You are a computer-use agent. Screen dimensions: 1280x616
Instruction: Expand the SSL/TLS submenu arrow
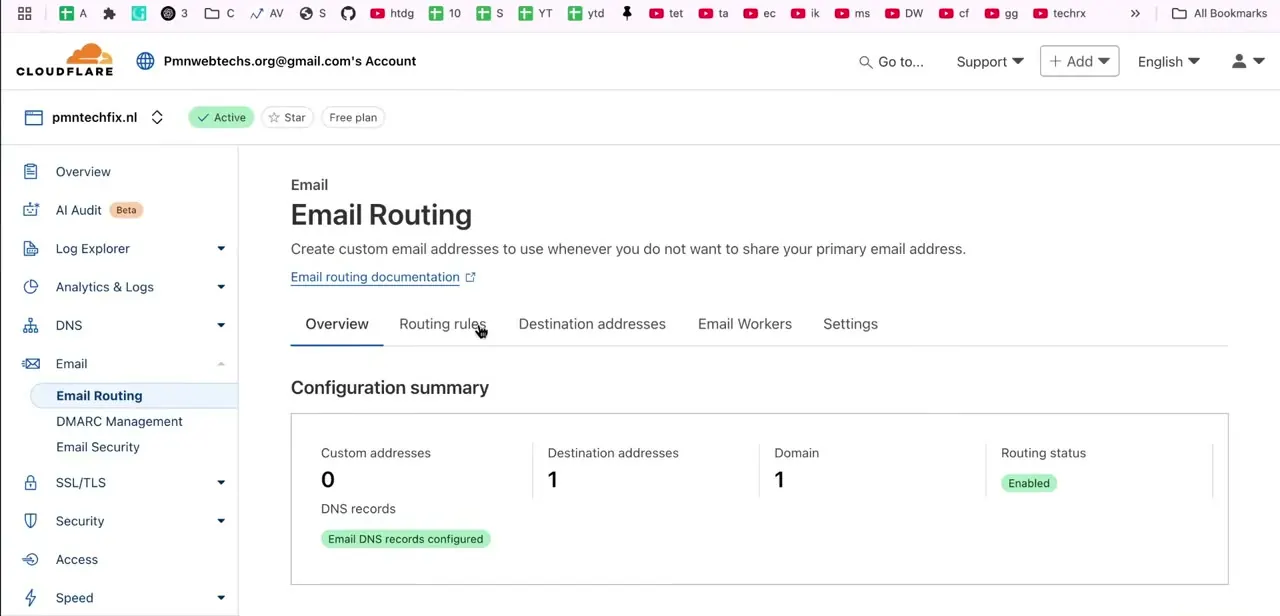[x=221, y=483]
